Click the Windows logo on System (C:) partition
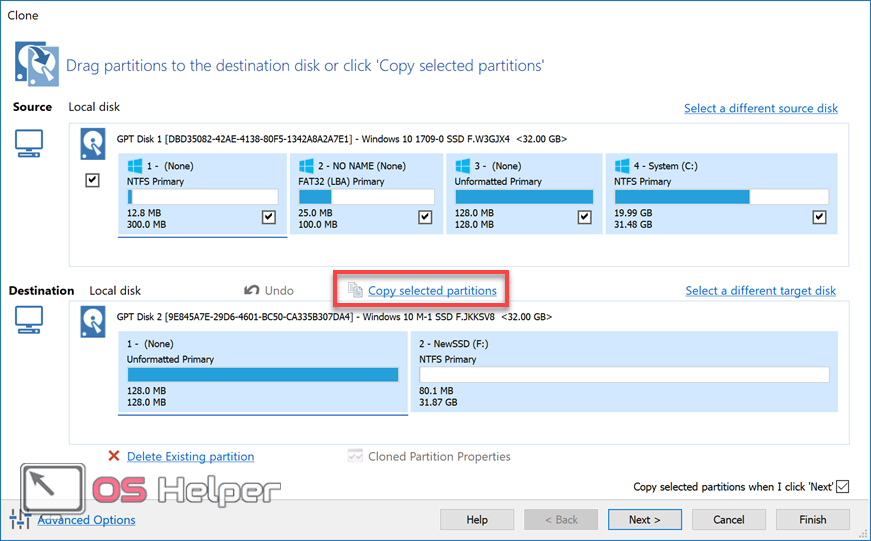The image size is (871, 541). coord(622,165)
